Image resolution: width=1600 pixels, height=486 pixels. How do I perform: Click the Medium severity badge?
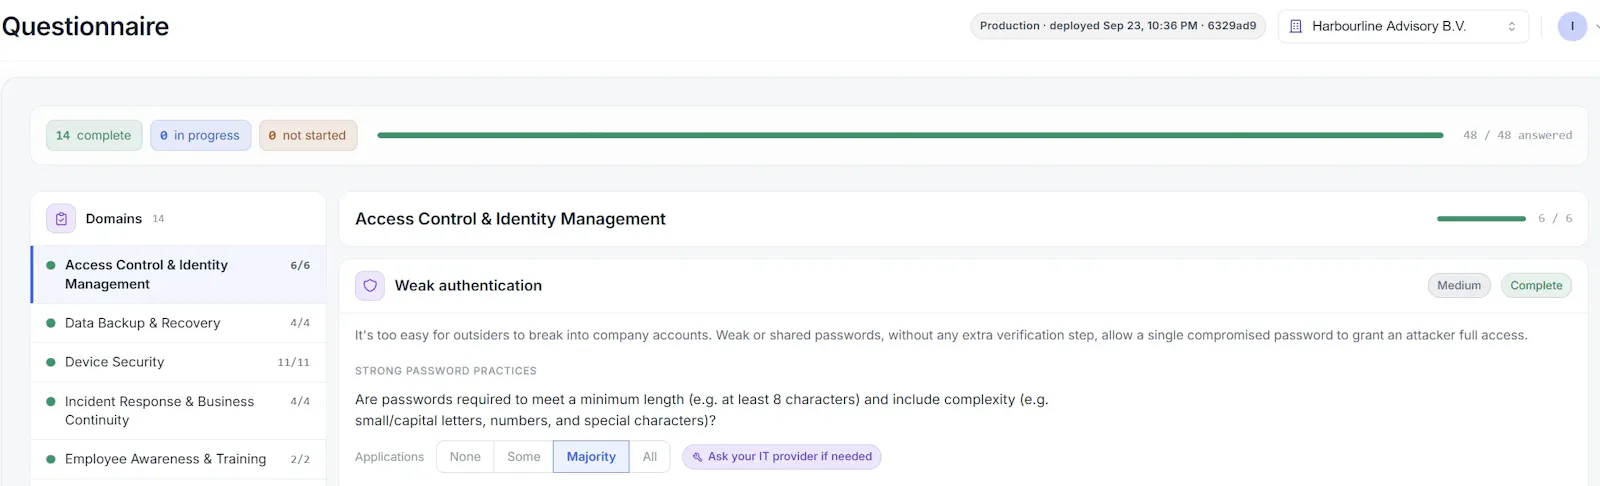tap(1459, 285)
